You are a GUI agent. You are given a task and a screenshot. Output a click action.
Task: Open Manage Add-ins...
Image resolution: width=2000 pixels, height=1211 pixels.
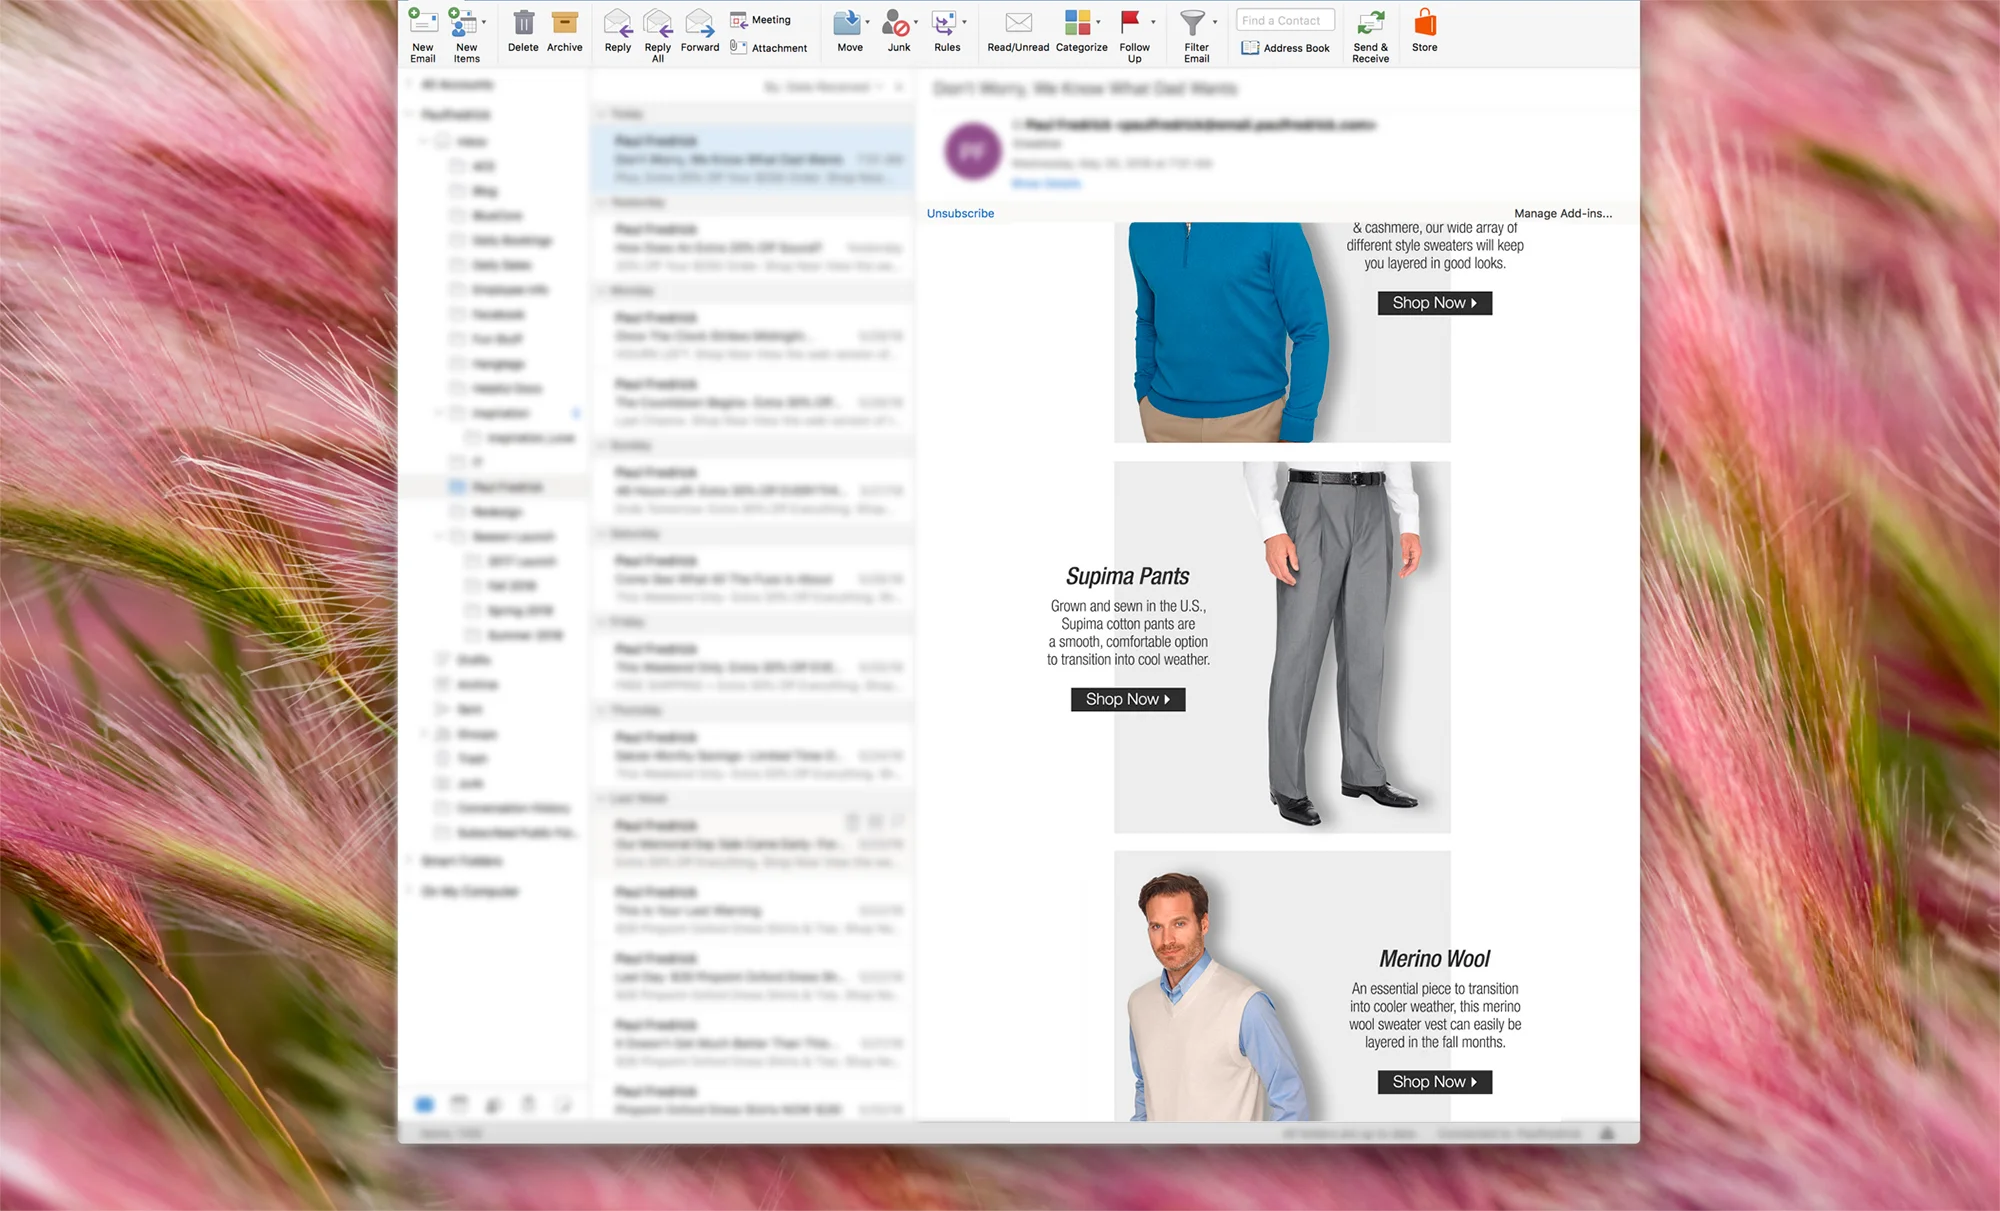(1563, 213)
